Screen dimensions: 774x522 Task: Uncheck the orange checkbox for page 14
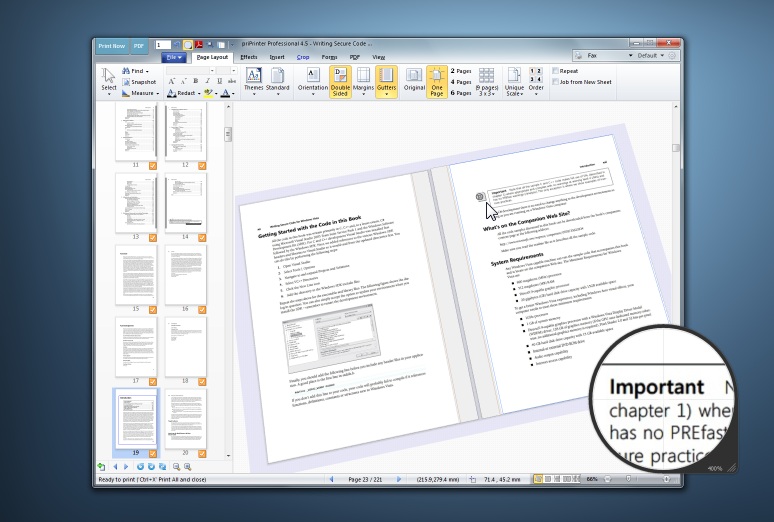[202, 238]
